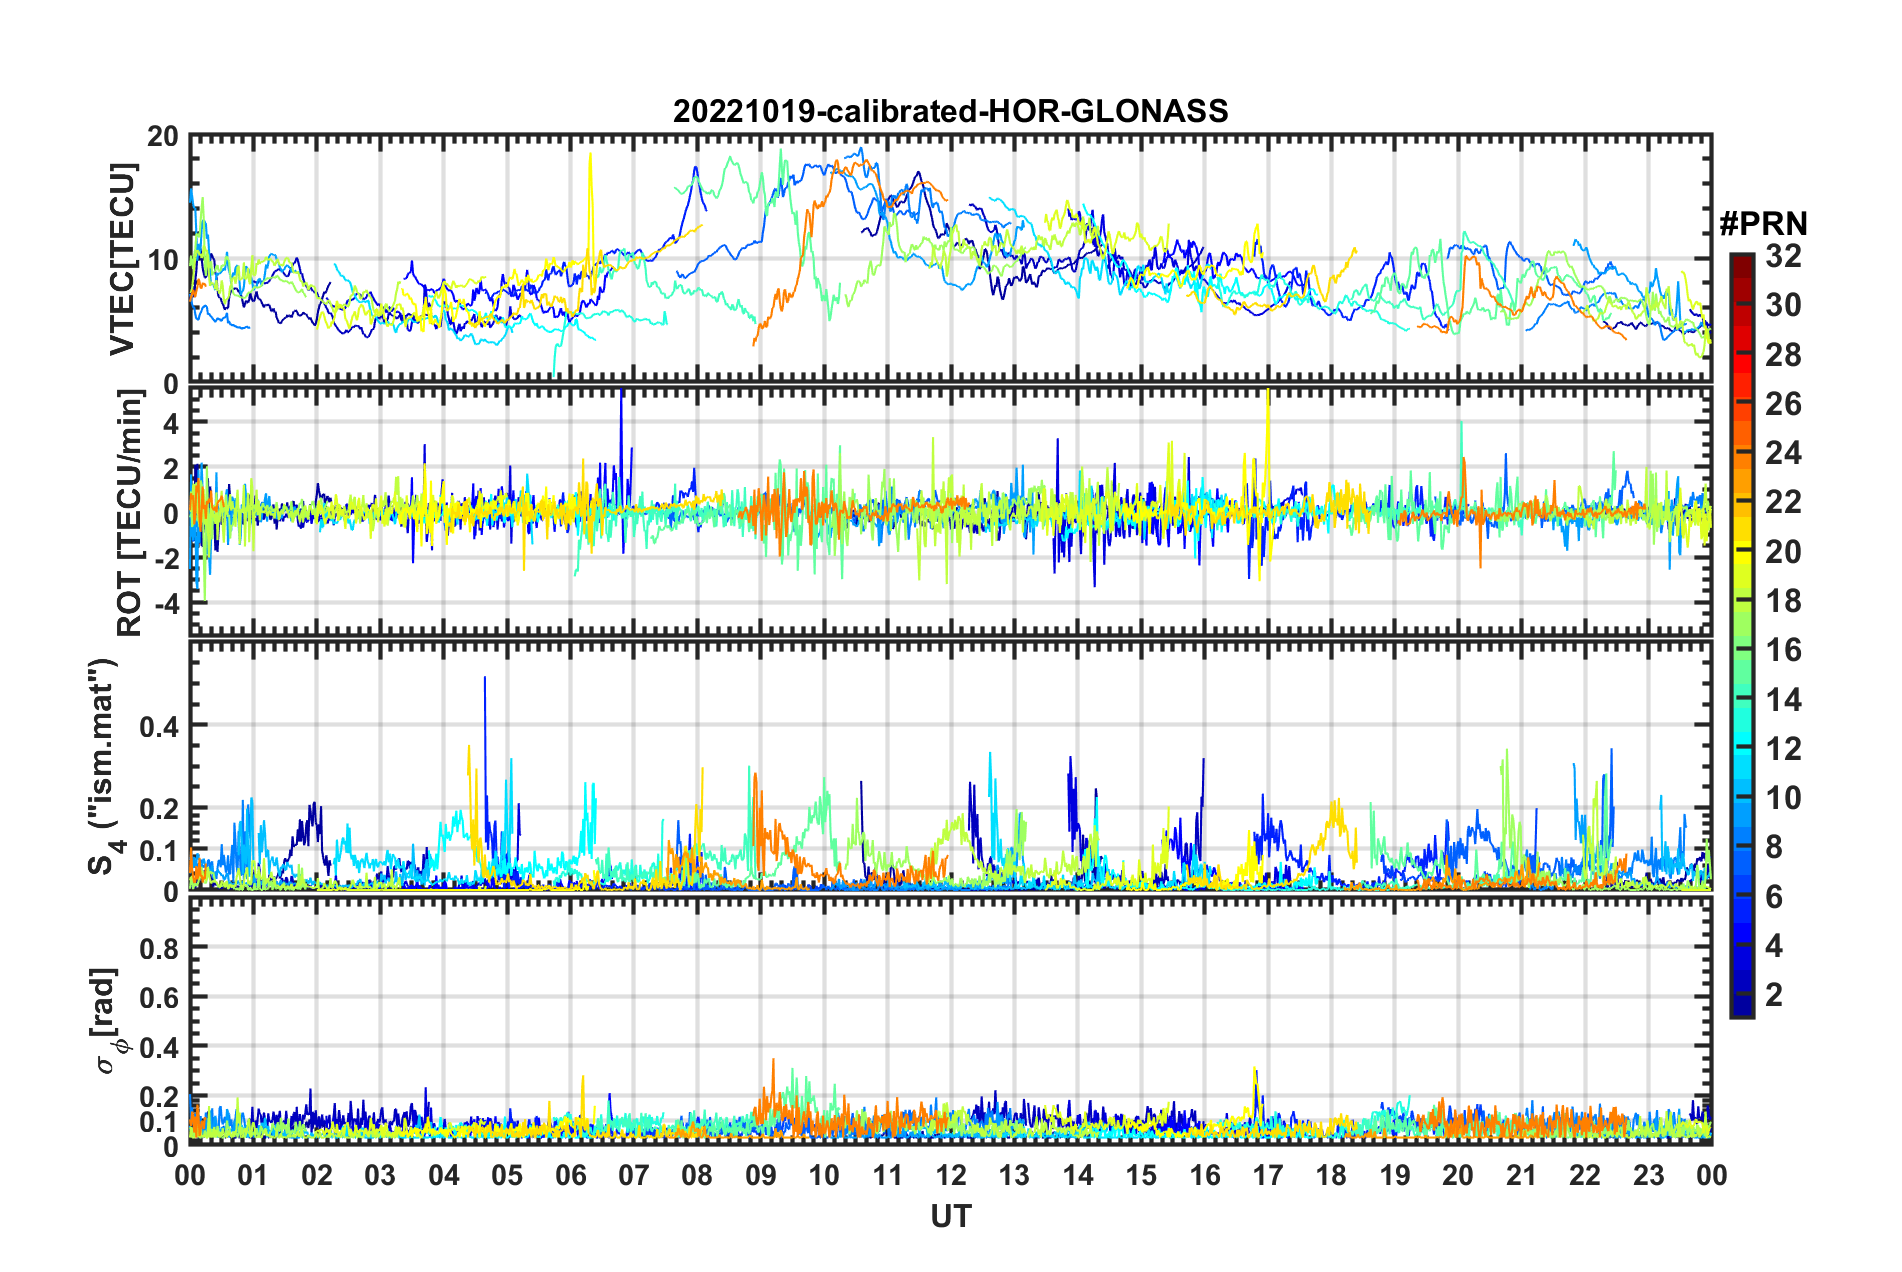Image resolution: width=1902 pixels, height=1272 pixels.
Task: Click the ROT [TECU/min] axis label
Action: pos(129,513)
